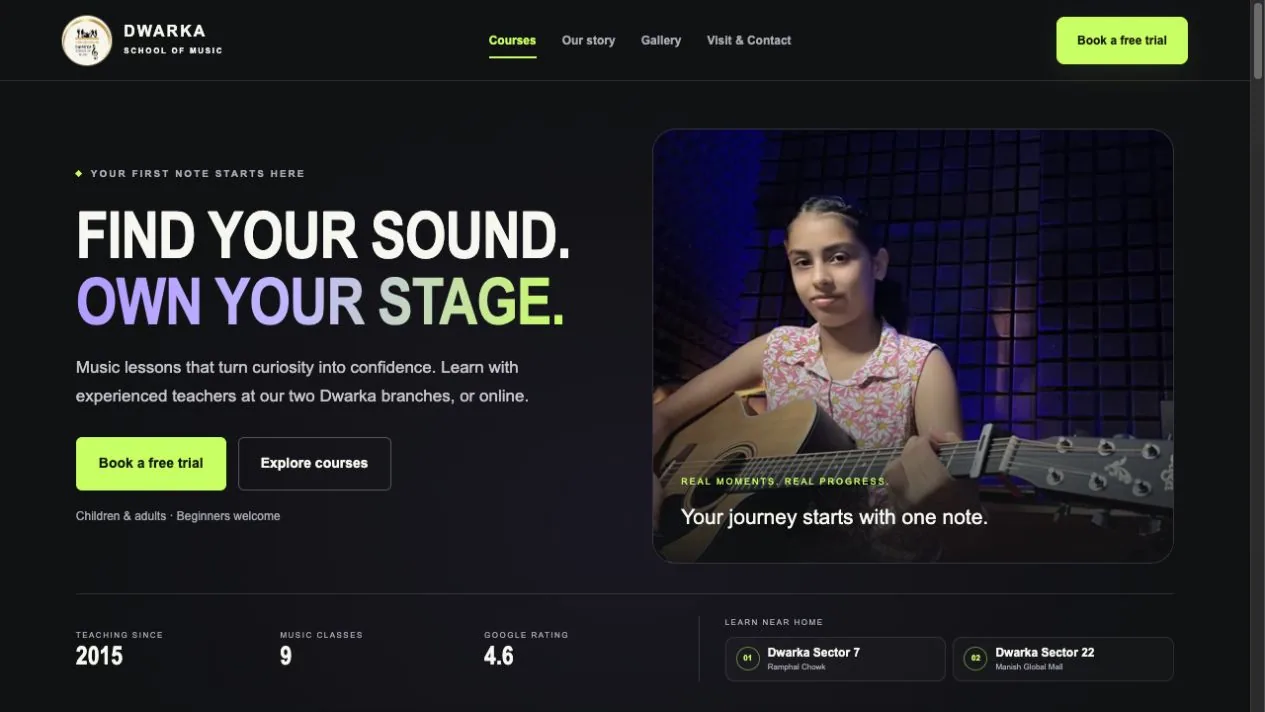Click the Dwarka School of Music logo

pyautogui.click(x=87, y=41)
